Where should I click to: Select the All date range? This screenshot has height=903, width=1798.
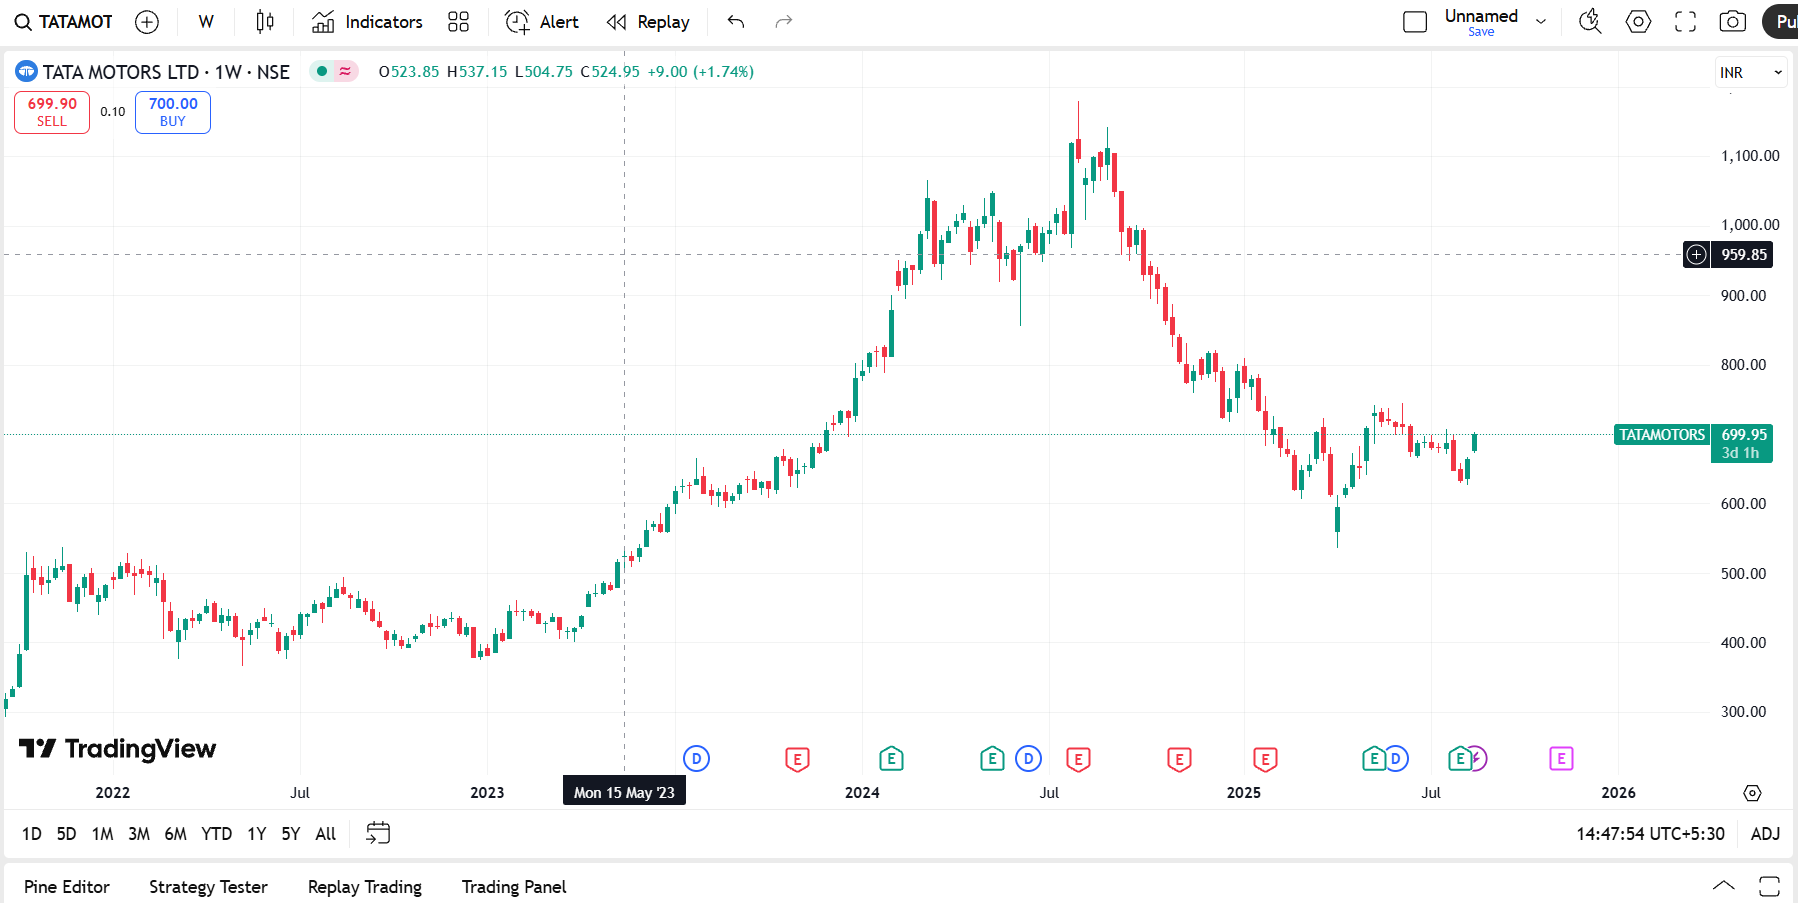pyautogui.click(x=326, y=834)
